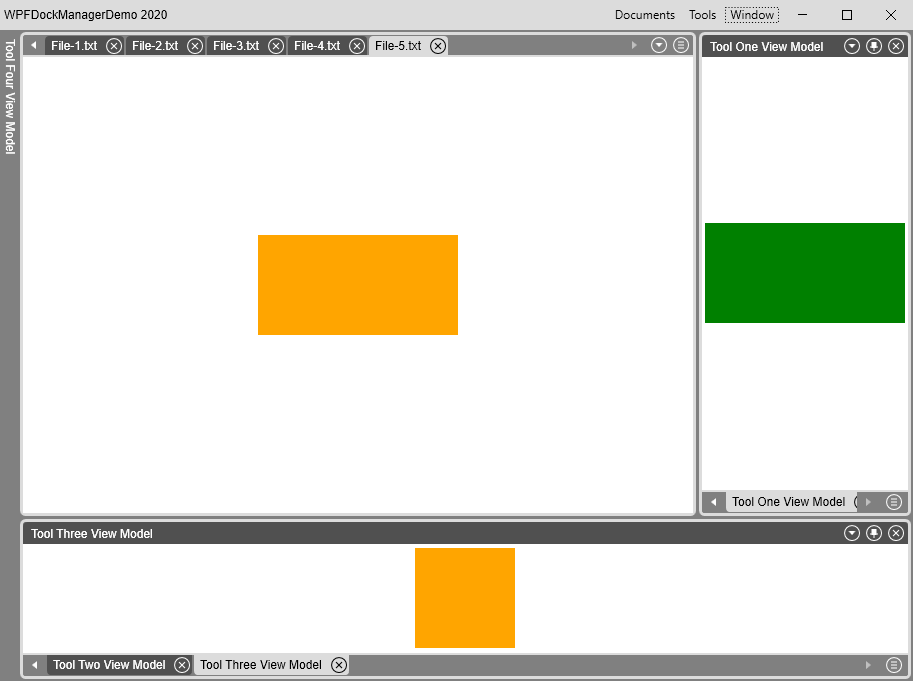Close the File-3.txt tab

click(276, 46)
